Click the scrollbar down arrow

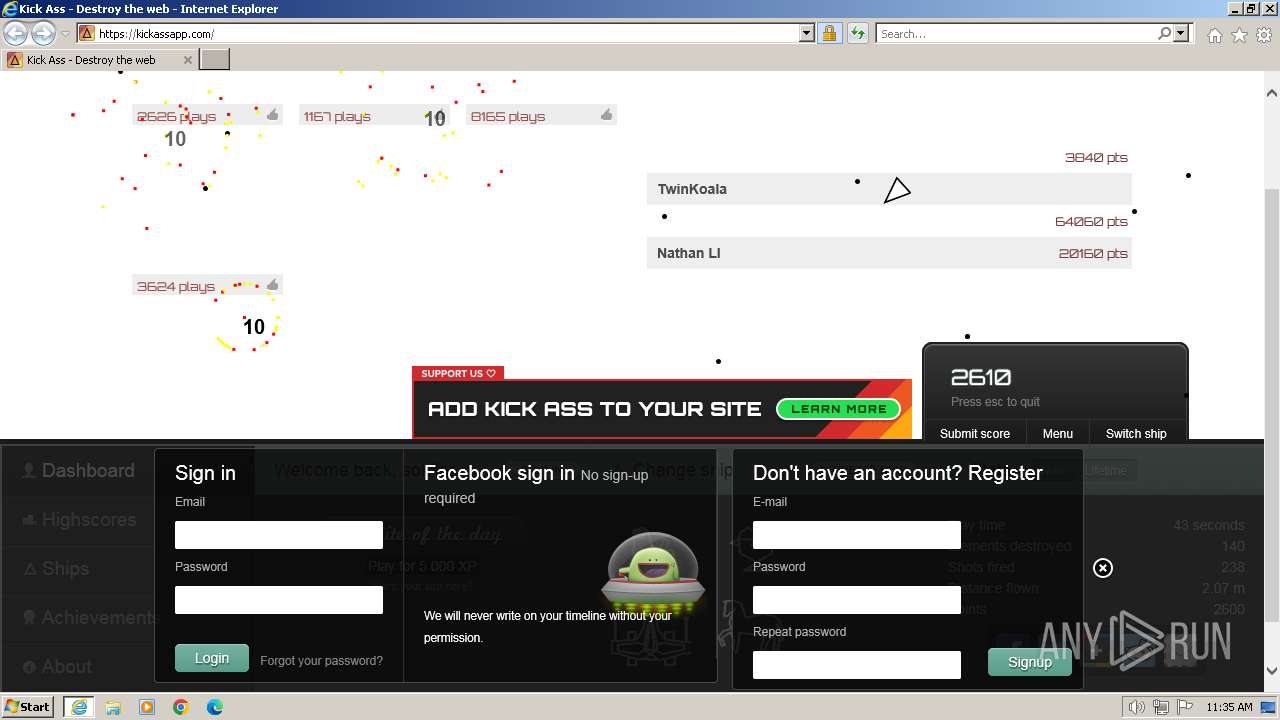tap(1272, 671)
